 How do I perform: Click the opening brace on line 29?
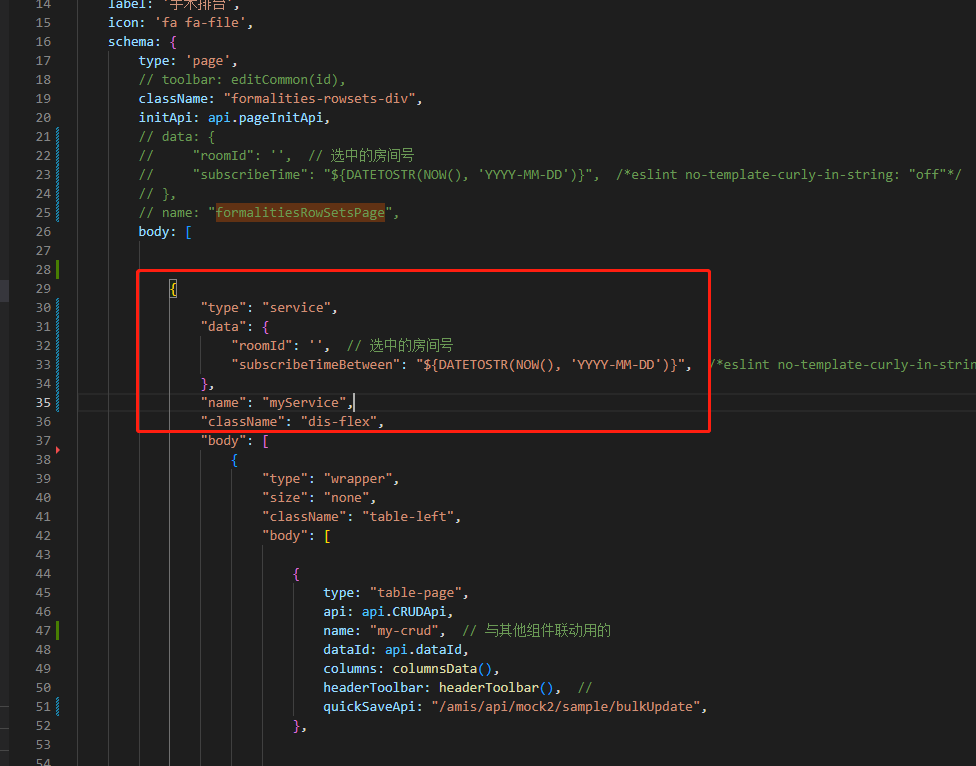point(173,289)
